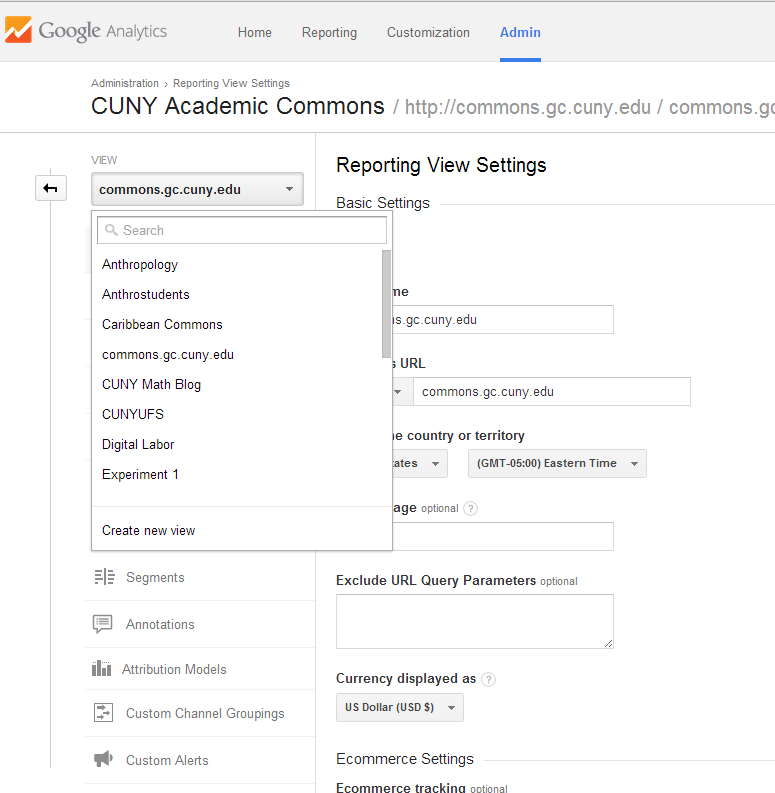This screenshot has height=793, width=775.
Task: Open the US Dollar (USD $) currency dropdown
Action: point(400,707)
